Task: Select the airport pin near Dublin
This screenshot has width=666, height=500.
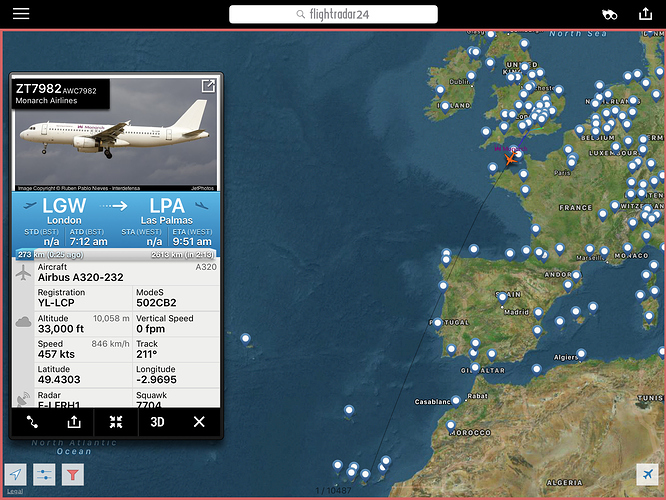Action: (471, 76)
